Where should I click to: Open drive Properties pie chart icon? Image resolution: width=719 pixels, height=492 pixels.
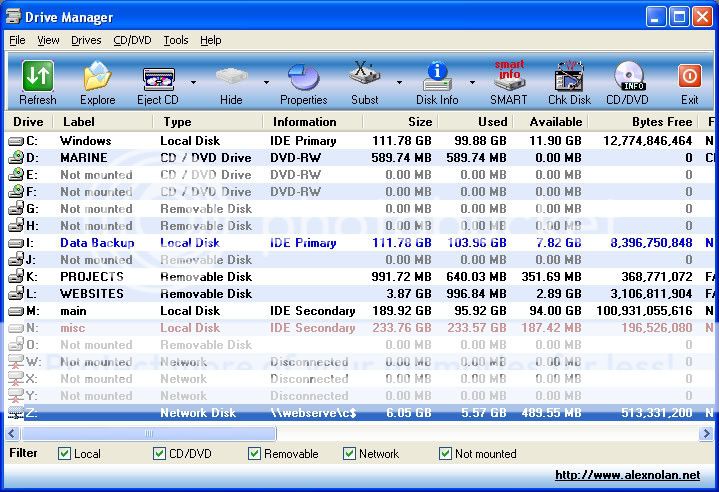[303, 77]
